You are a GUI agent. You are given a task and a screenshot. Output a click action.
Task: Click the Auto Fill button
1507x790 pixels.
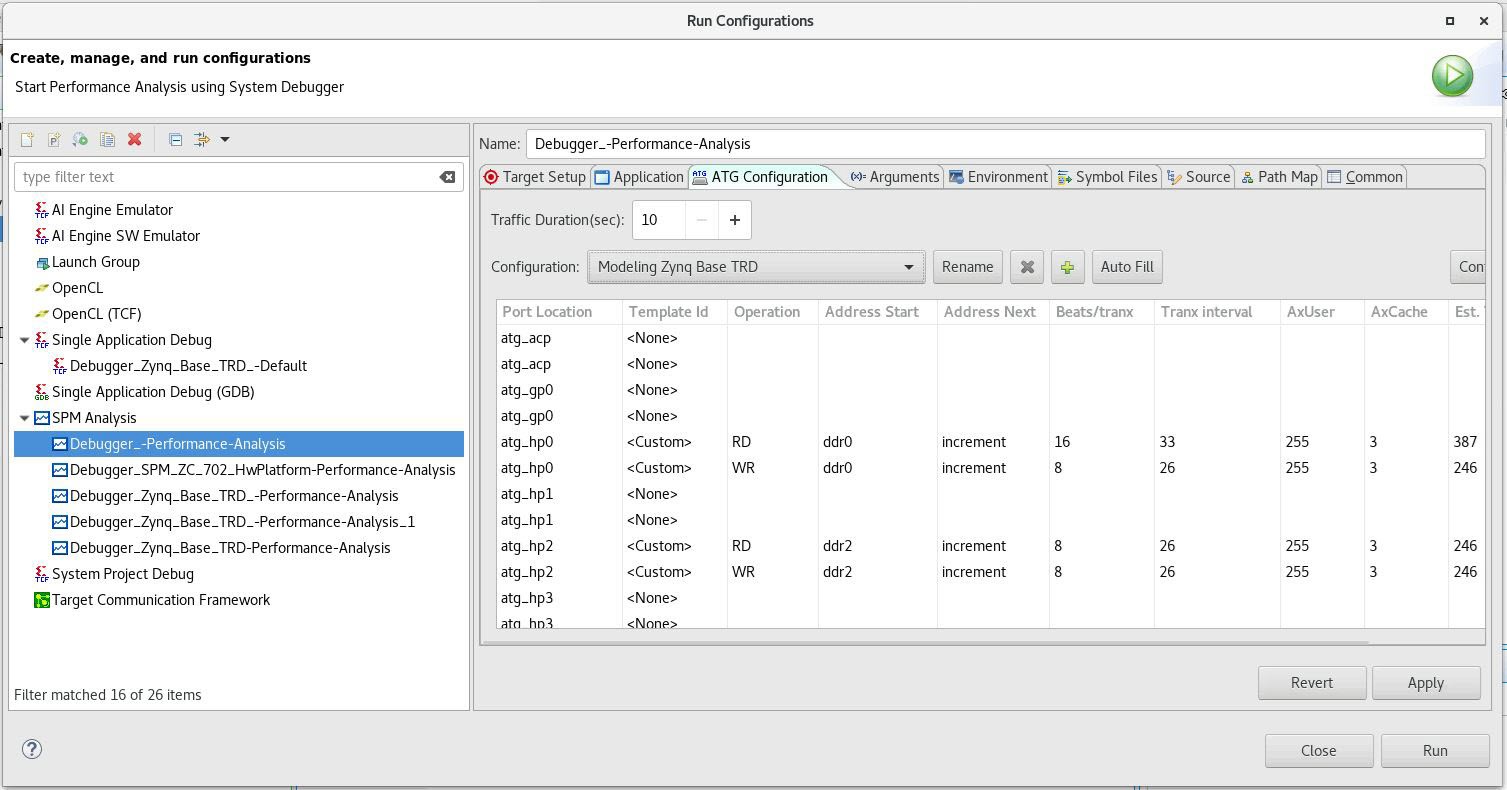tap(1126, 266)
